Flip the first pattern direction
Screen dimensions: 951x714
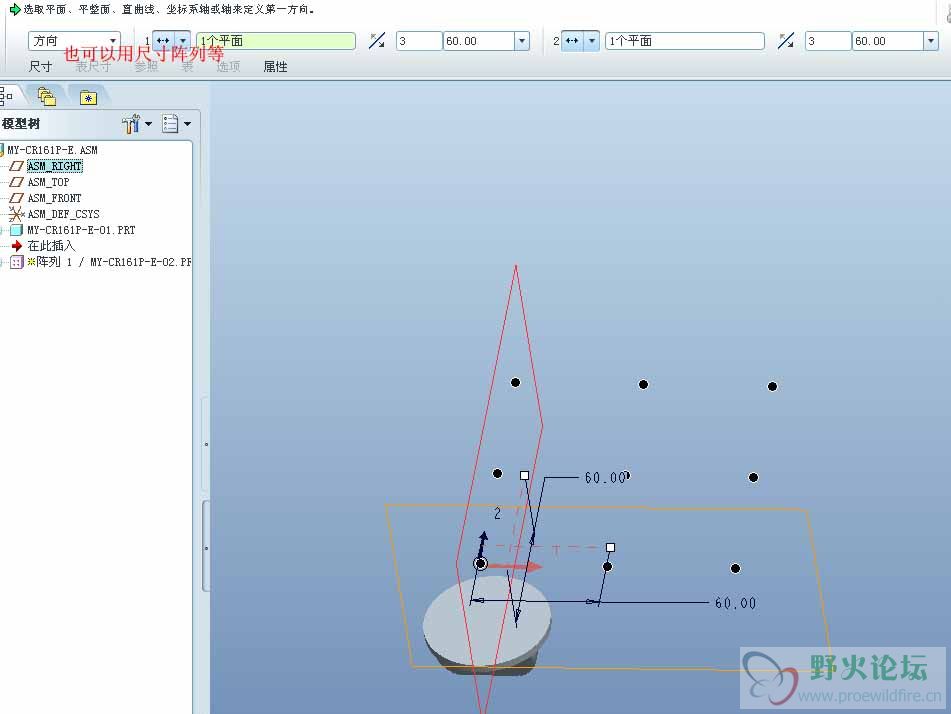click(x=377, y=41)
